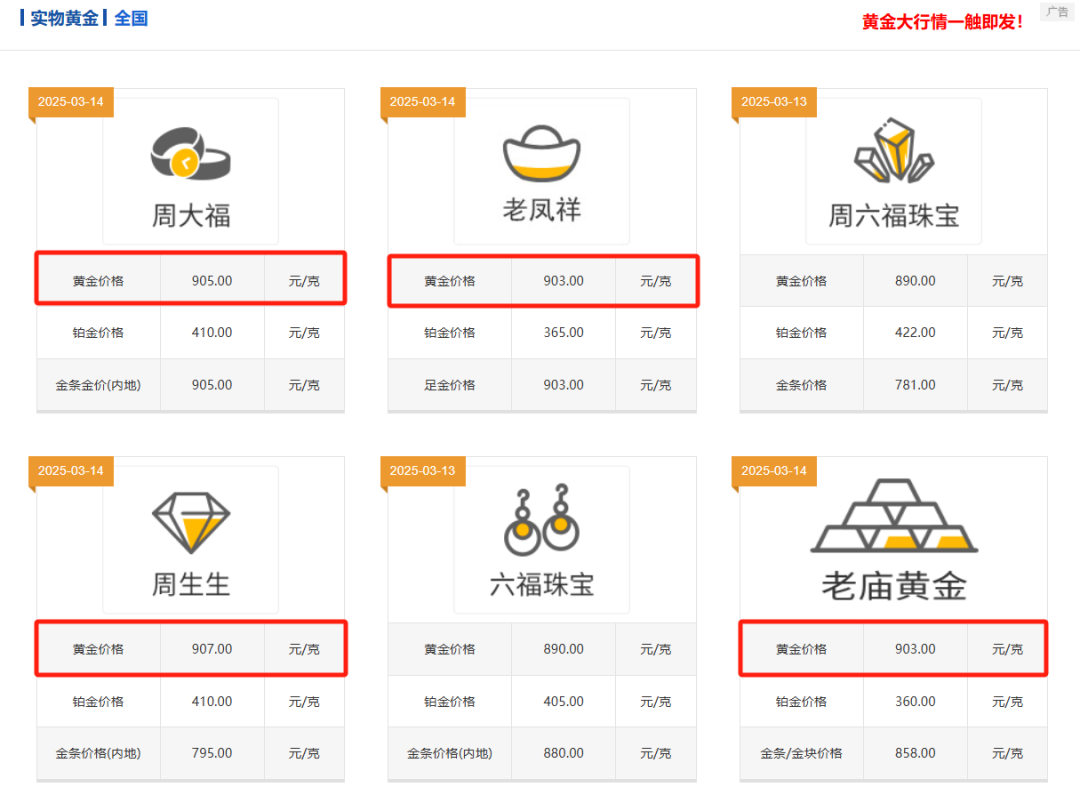The height and width of the screenshot is (803, 1080).
Task: Select 老凤祥 gold price 903.00 in 黄金价格 row
Action: coord(563,281)
